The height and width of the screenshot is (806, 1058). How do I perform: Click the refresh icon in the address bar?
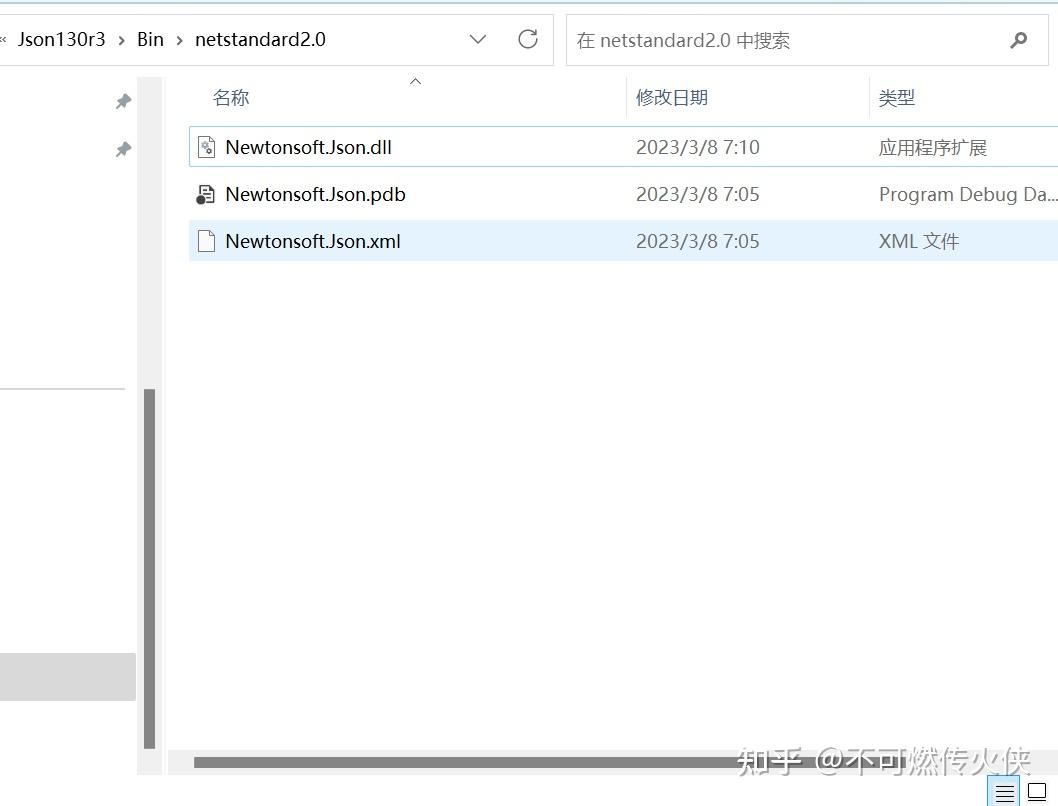[527, 39]
